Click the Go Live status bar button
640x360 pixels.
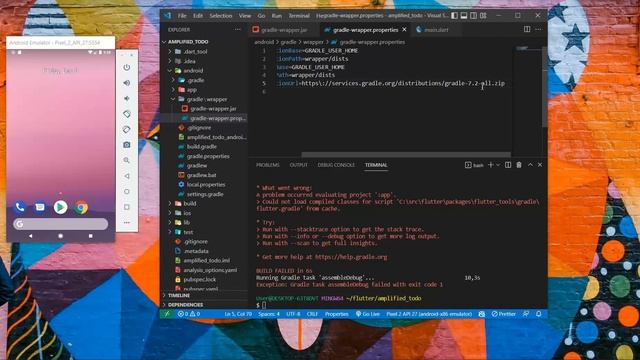[x=368, y=314]
